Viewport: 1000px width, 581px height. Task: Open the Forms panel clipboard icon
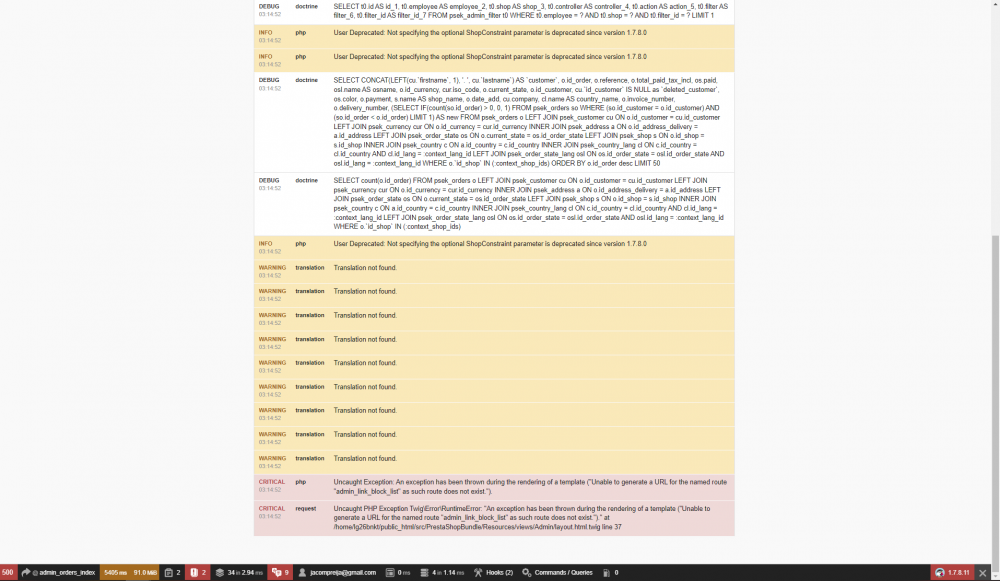coord(170,572)
